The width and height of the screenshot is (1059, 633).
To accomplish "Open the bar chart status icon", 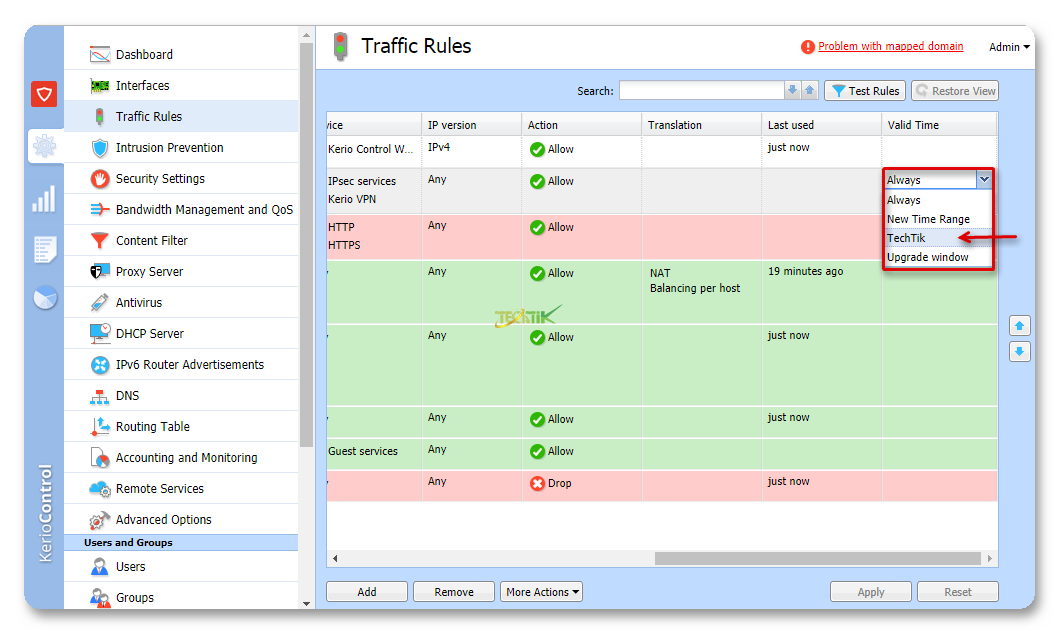I will coord(44,200).
